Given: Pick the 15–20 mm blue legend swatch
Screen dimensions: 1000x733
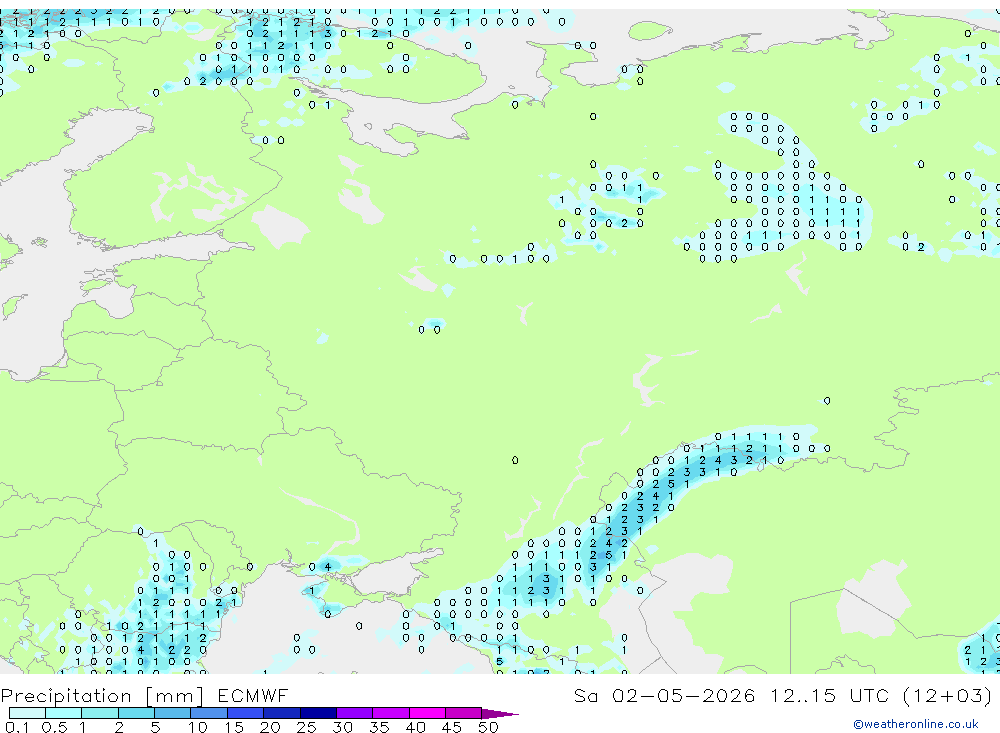Looking at the screenshot, I should pyautogui.click(x=245, y=713).
